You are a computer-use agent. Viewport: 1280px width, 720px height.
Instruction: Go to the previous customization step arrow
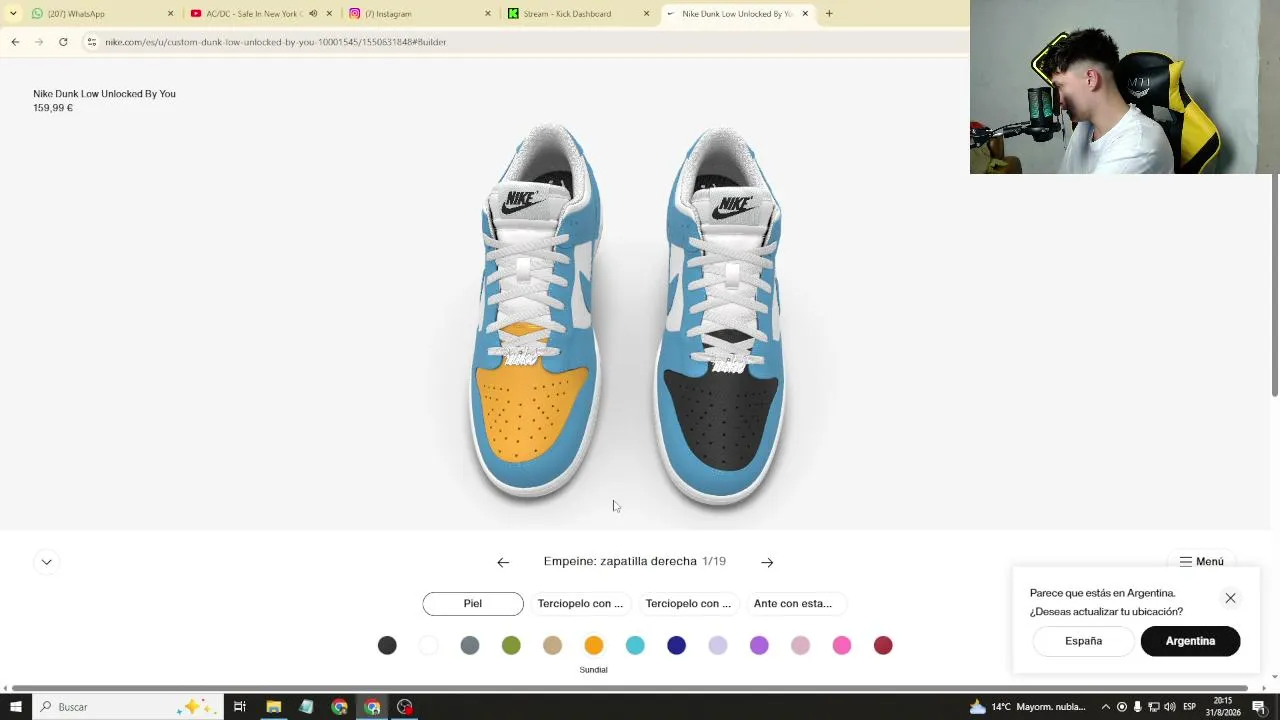(503, 562)
